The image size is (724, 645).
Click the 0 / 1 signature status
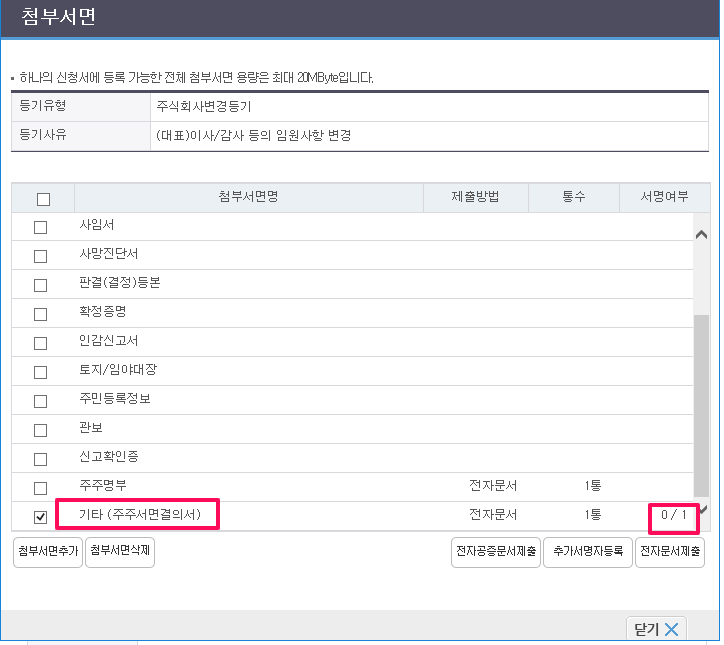pyautogui.click(x=674, y=514)
